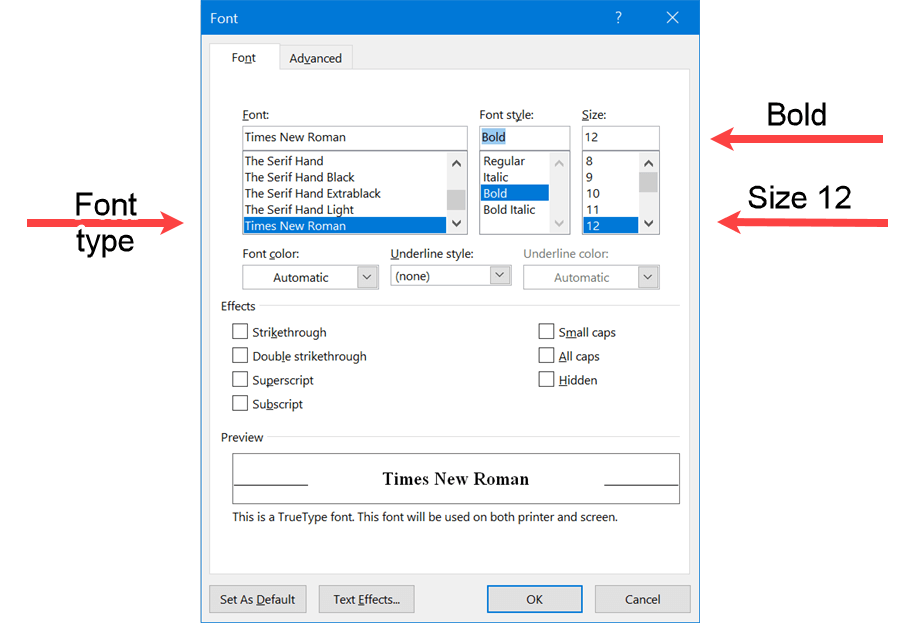Turn on All caps
Image resolution: width=900 pixels, height=623 pixels.
pyautogui.click(x=546, y=355)
